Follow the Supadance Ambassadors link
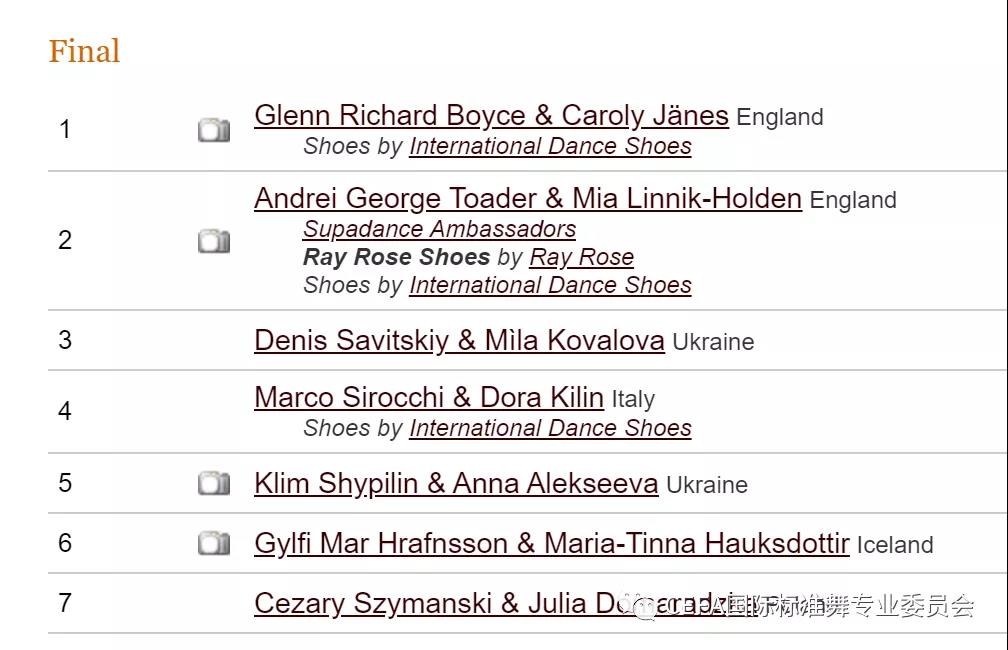The height and width of the screenshot is (650, 1008). 440,229
